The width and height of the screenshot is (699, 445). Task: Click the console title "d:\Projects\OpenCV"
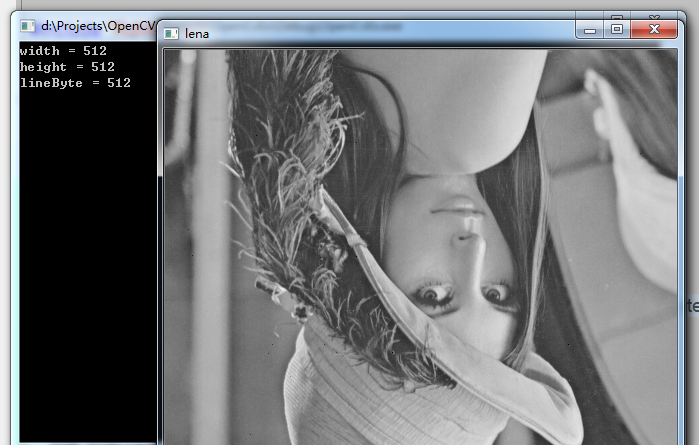tap(98, 26)
